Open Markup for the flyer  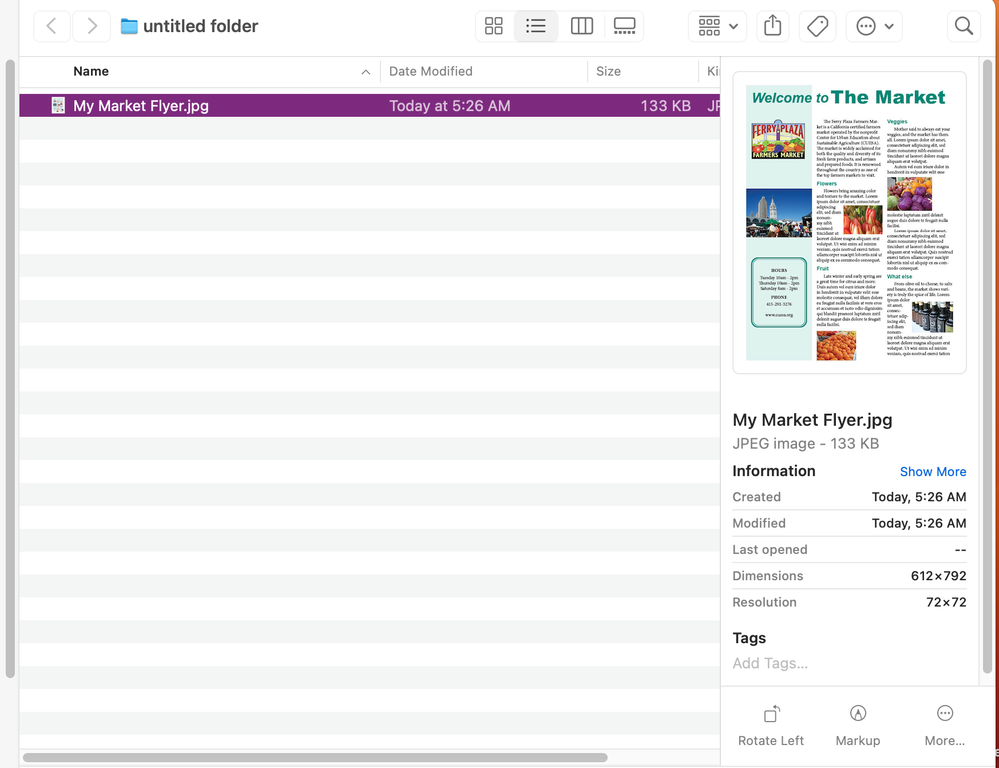(x=857, y=725)
